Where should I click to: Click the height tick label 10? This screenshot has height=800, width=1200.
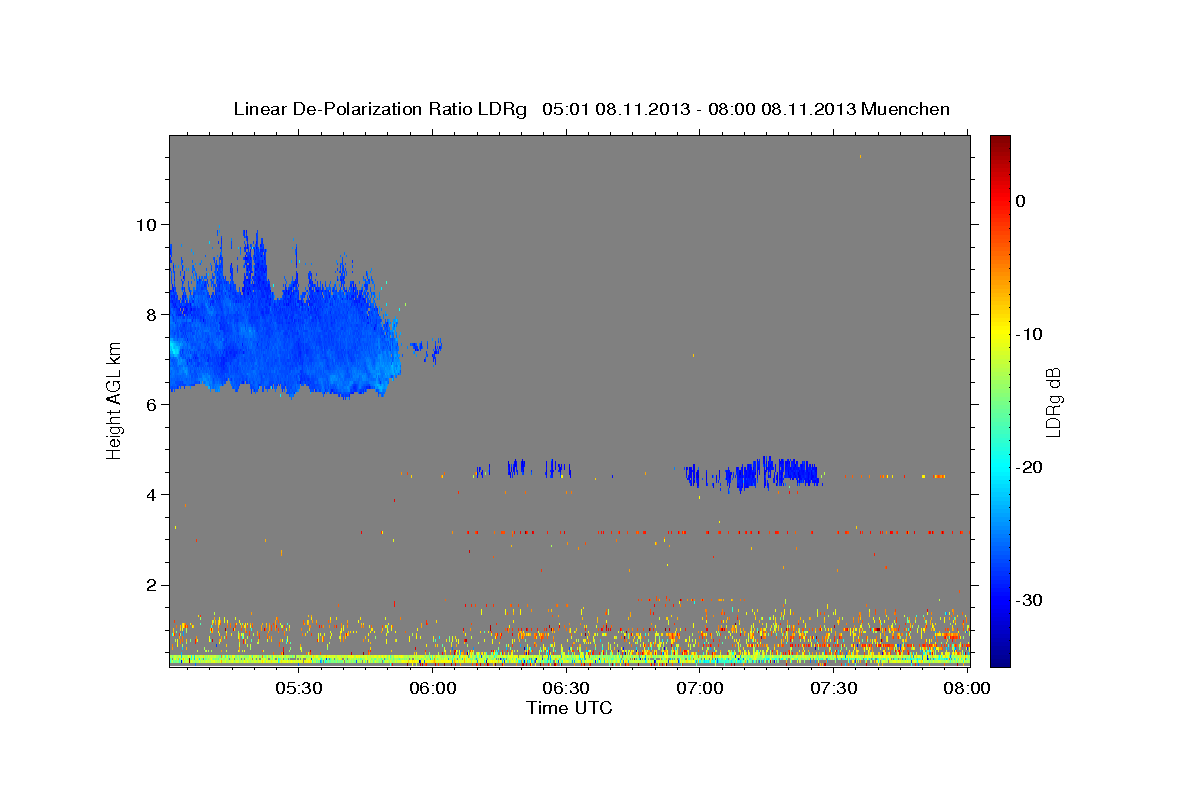148,224
